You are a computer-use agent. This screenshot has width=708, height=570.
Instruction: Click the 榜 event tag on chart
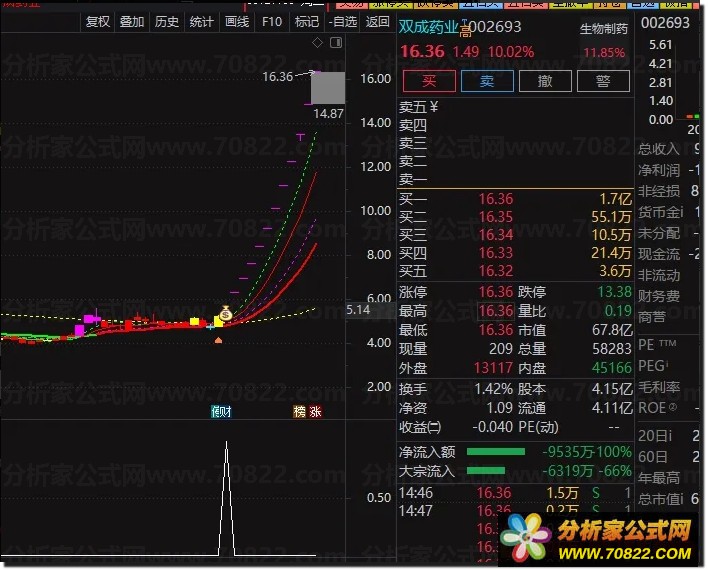(x=300, y=411)
